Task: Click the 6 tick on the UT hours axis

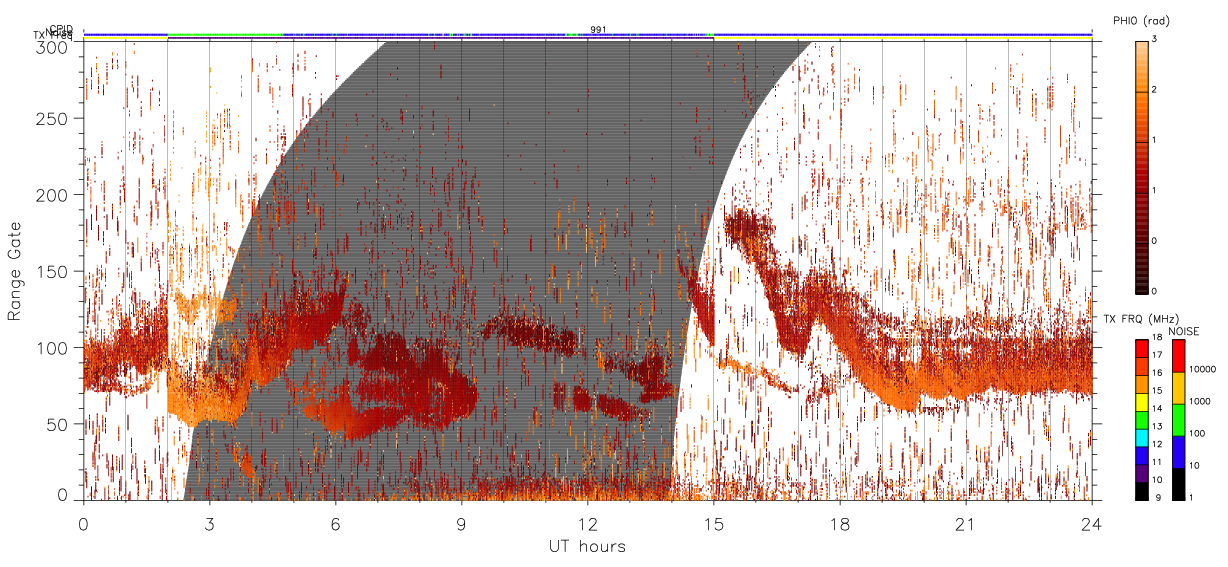Action: point(335,524)
